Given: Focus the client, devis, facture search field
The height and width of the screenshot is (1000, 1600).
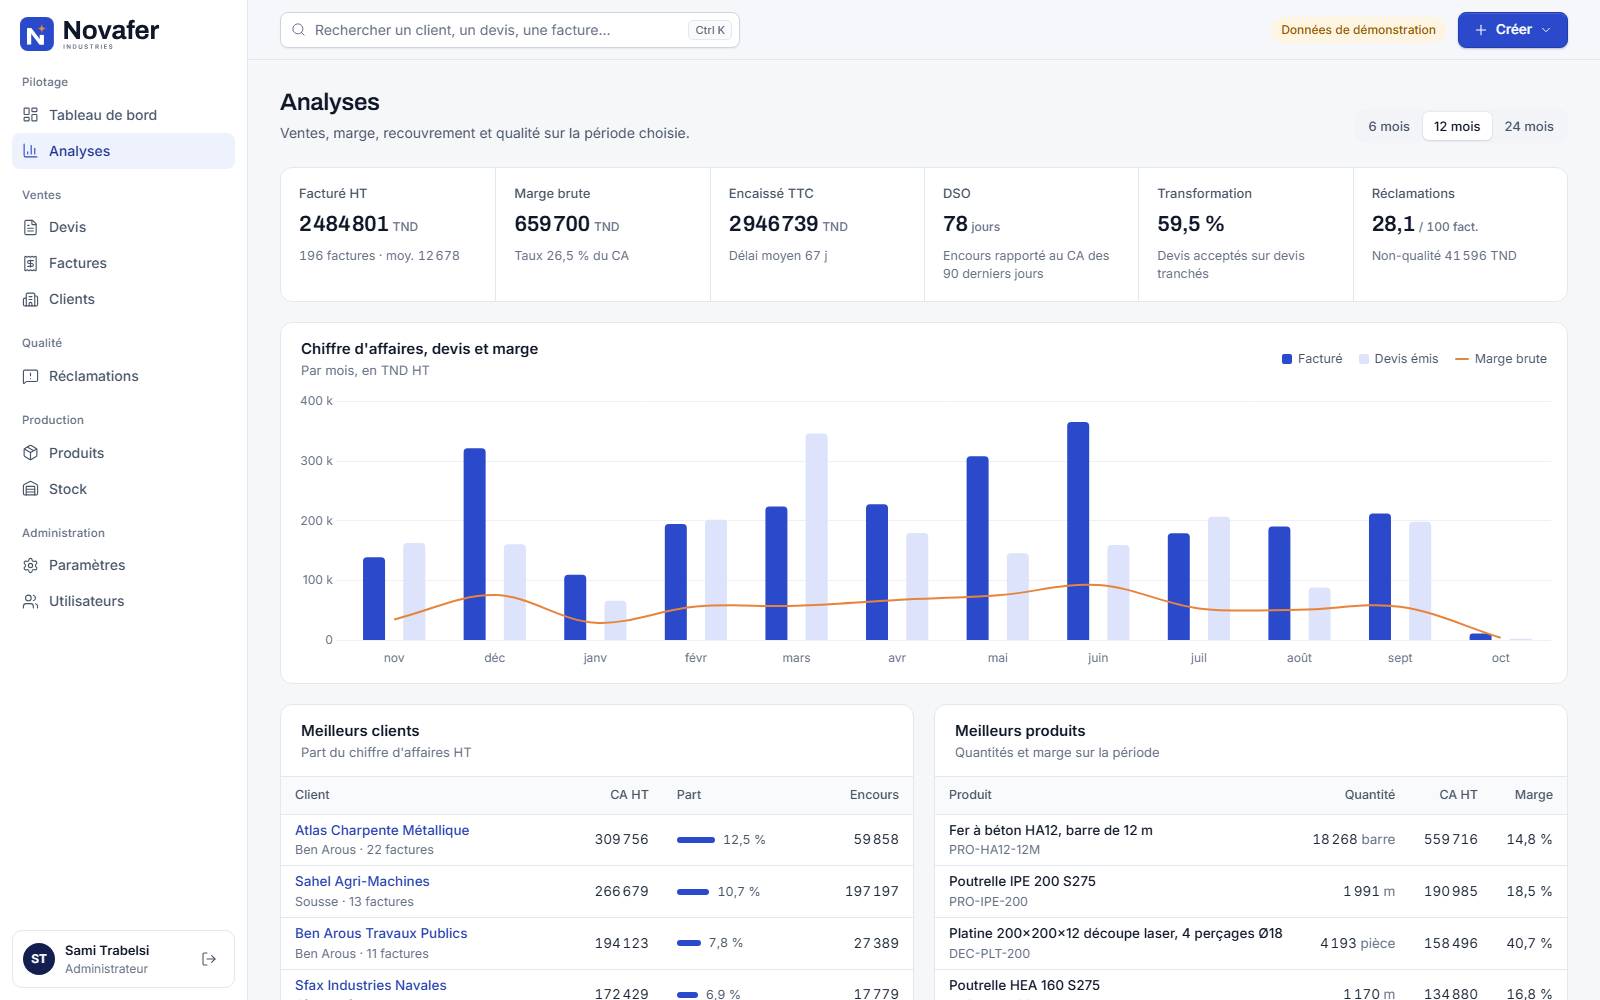Looking at the screenshot, I should tap(510, 30).
